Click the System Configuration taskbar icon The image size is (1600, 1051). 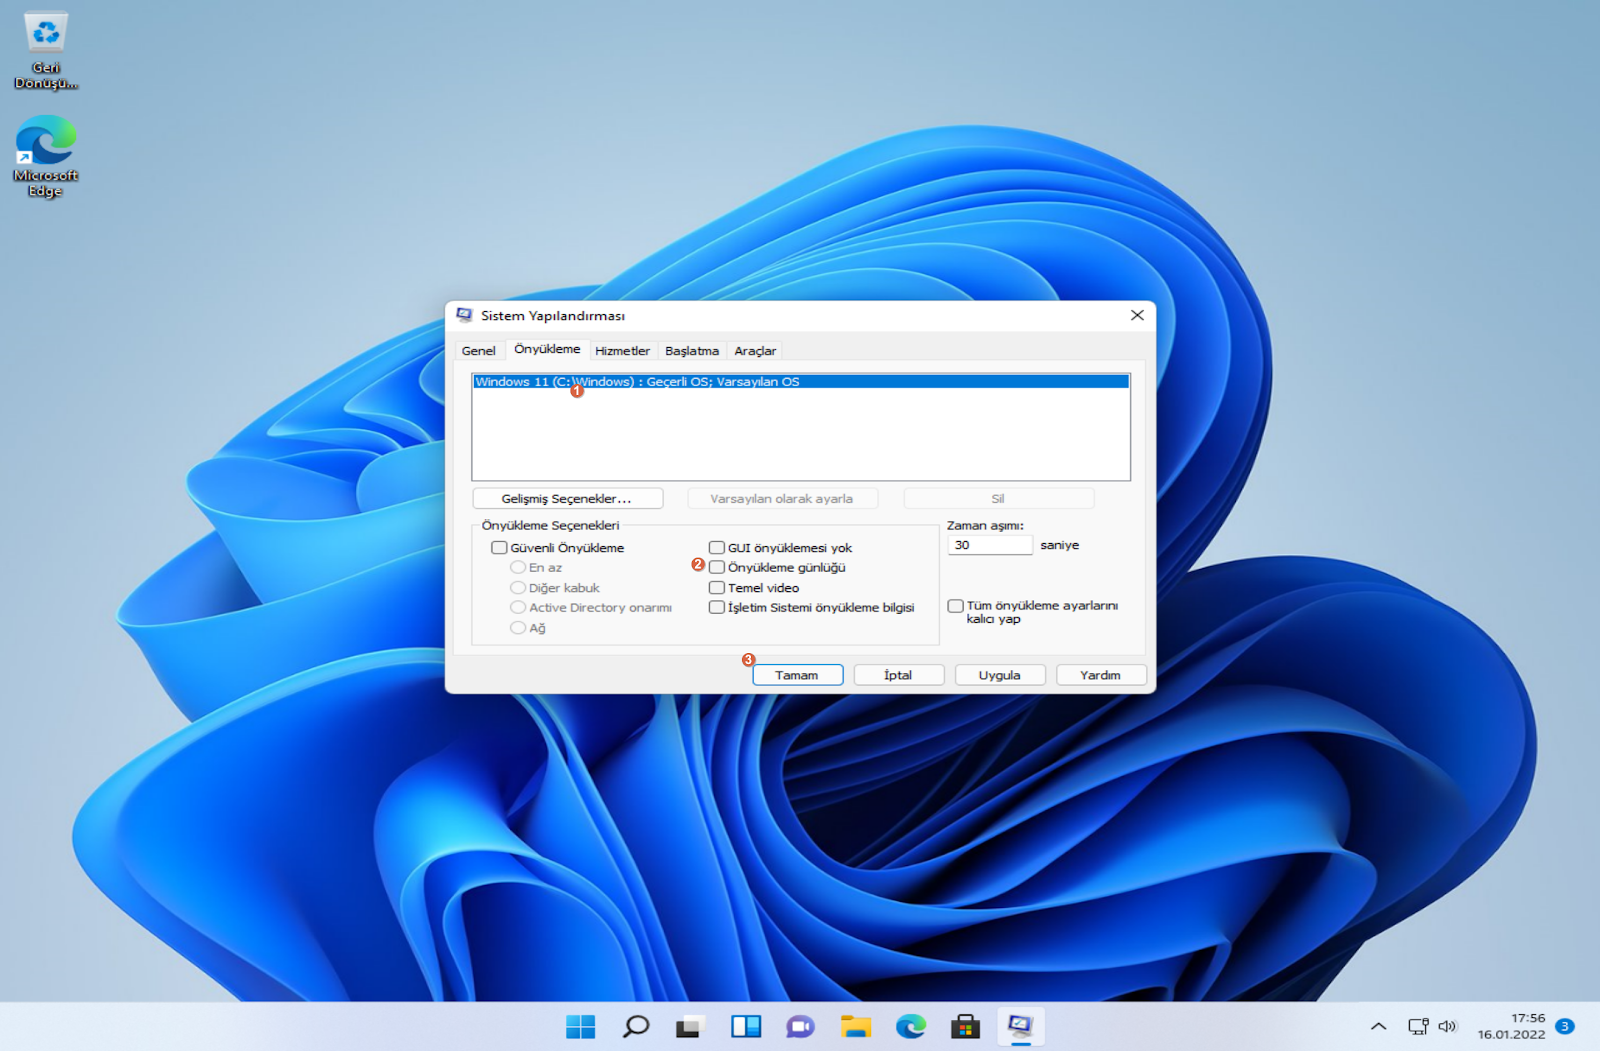click(x=1020, y=1026)
